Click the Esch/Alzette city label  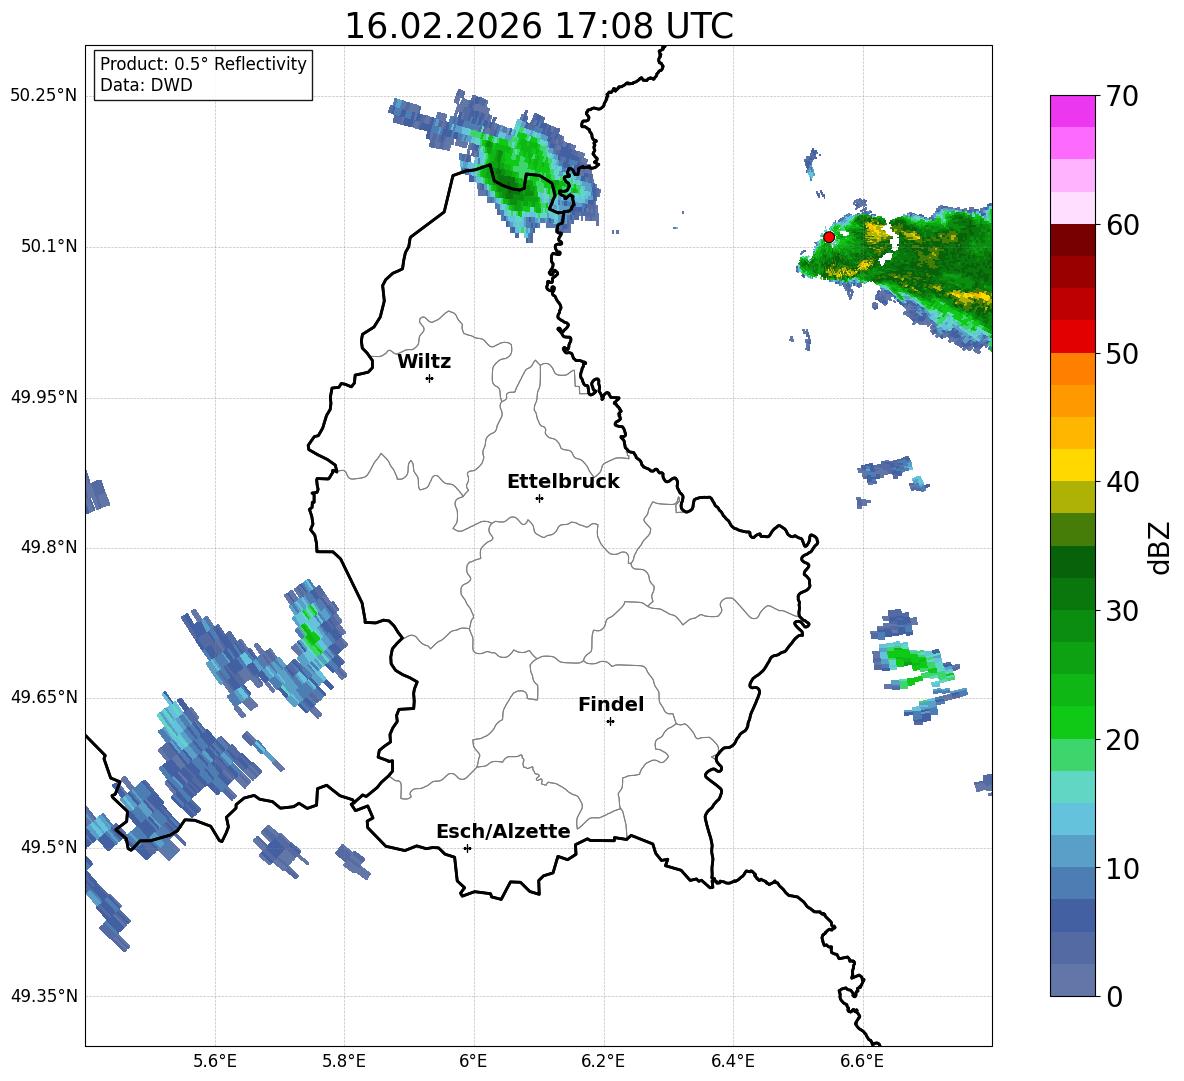point(503,831)
